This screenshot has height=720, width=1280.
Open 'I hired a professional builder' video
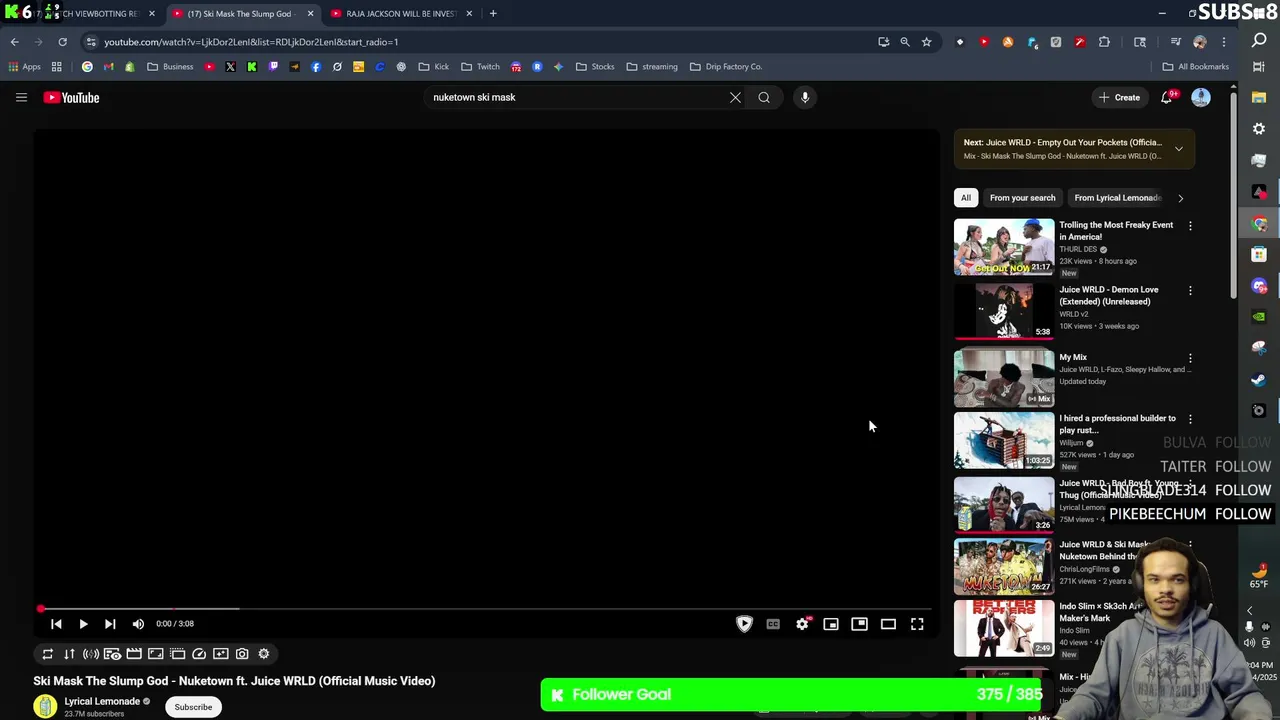pyautogui.click(x=1117, y=424)
